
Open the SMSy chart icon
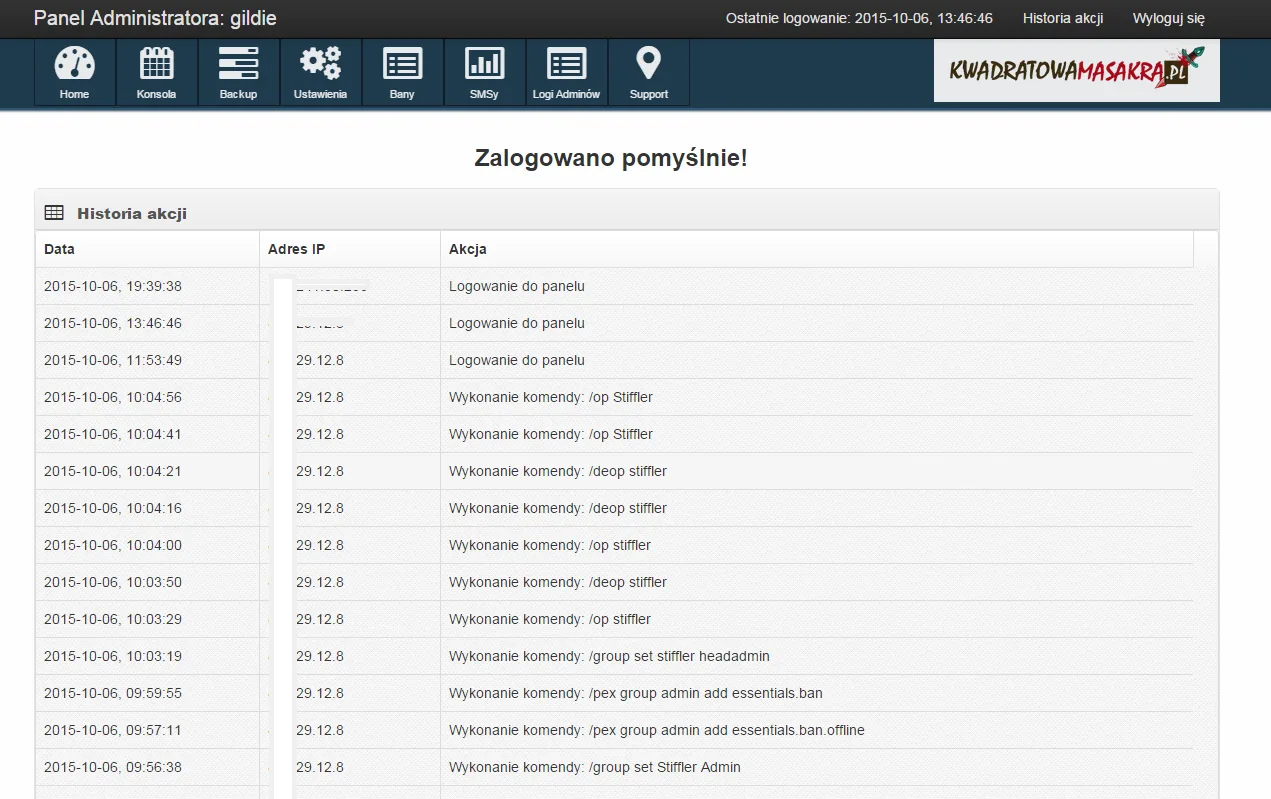(484, 72)
